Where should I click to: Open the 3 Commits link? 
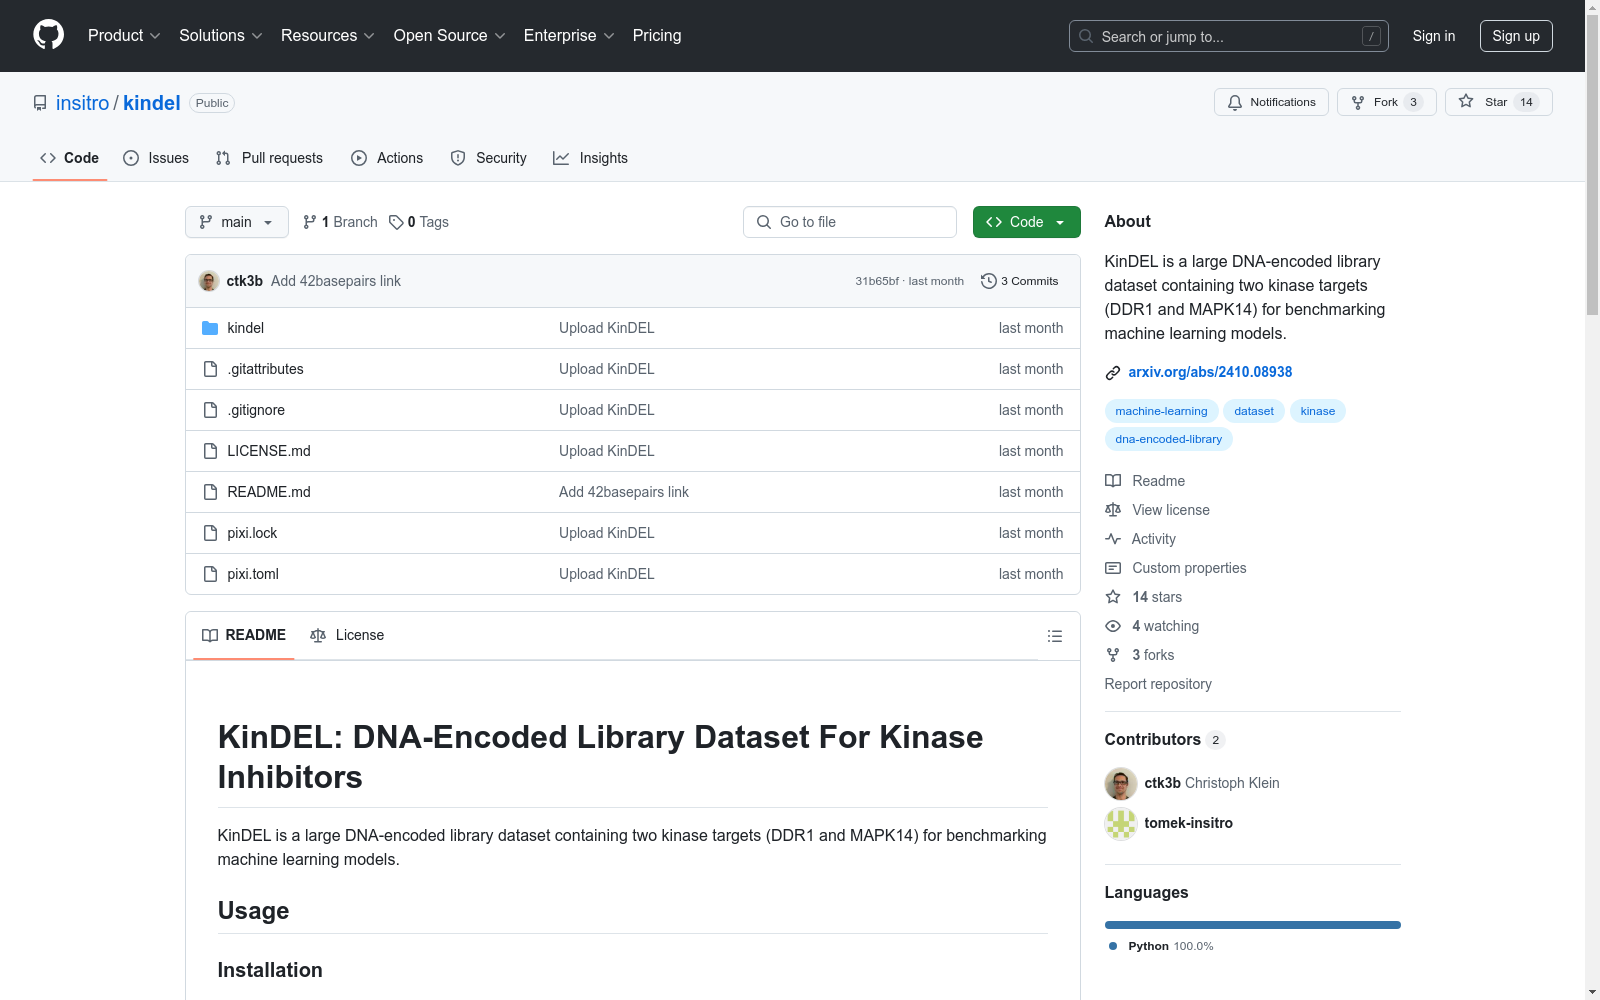1020,281
